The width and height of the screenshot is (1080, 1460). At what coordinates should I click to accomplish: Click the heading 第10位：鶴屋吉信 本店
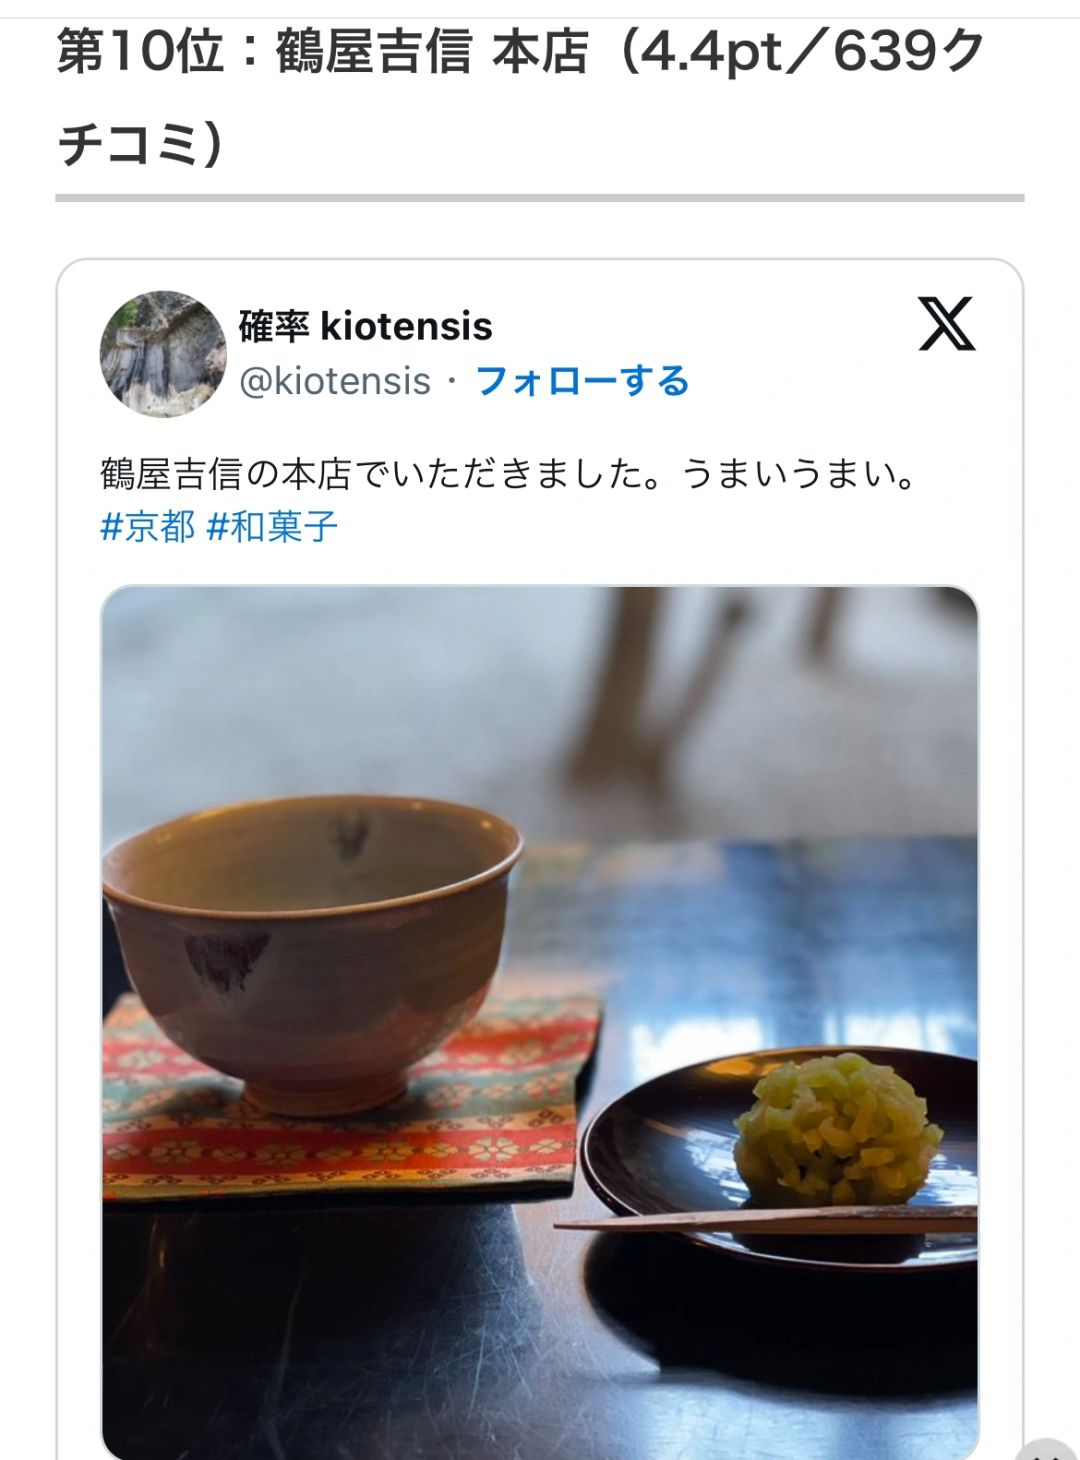coord(323,52)
